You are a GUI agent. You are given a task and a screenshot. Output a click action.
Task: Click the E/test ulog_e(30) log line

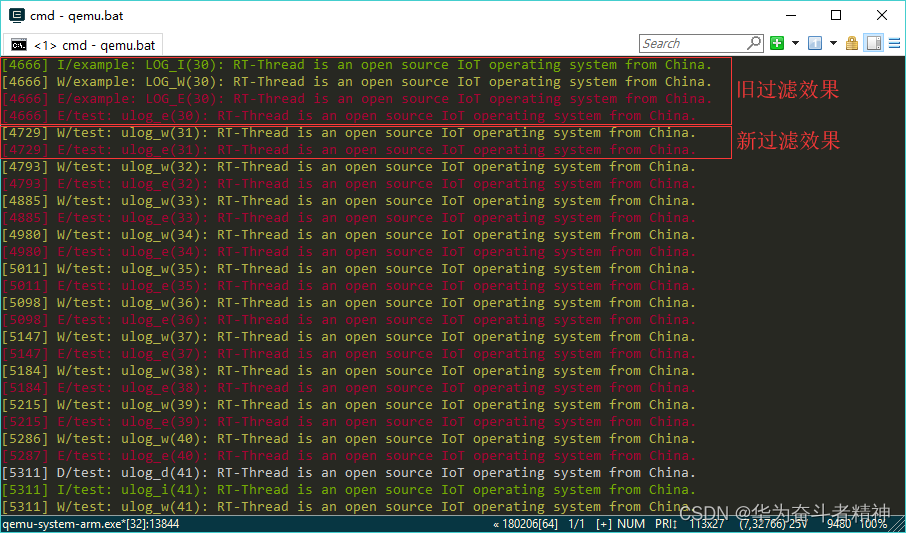348,116
